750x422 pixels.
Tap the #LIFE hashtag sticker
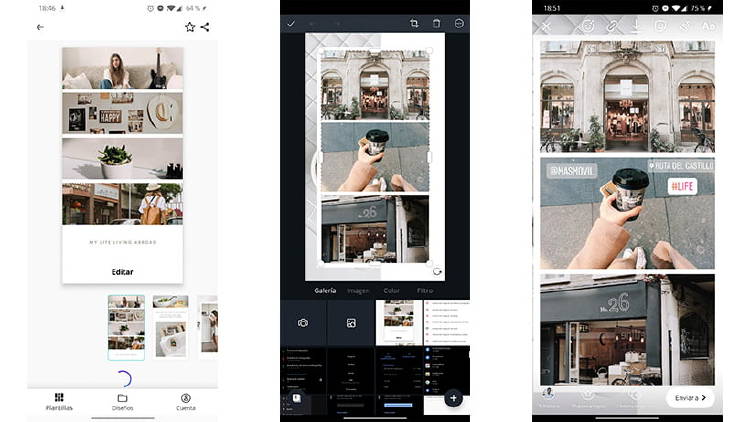click(x=682, y=186)
